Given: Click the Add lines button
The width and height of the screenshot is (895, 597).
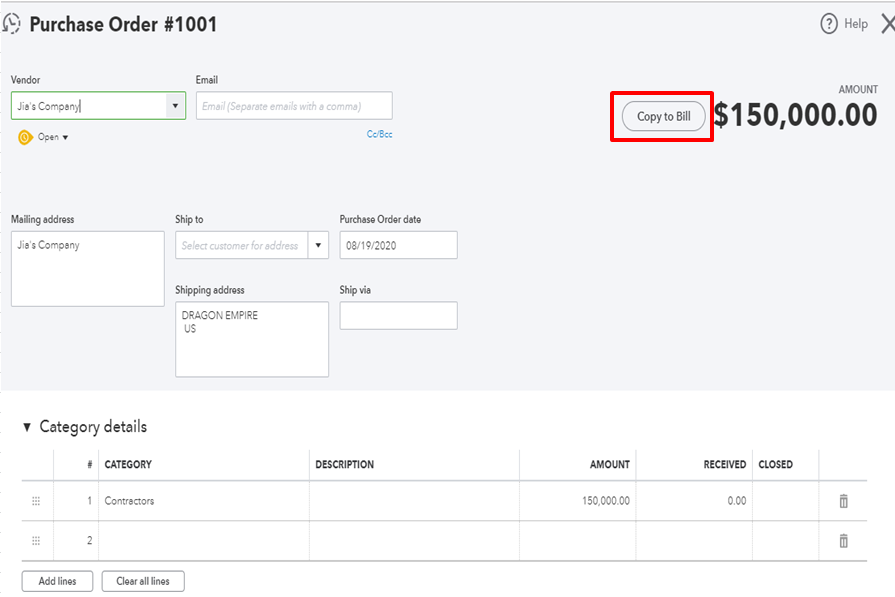Looking at the screenshot, I should [x=57, y=581].
